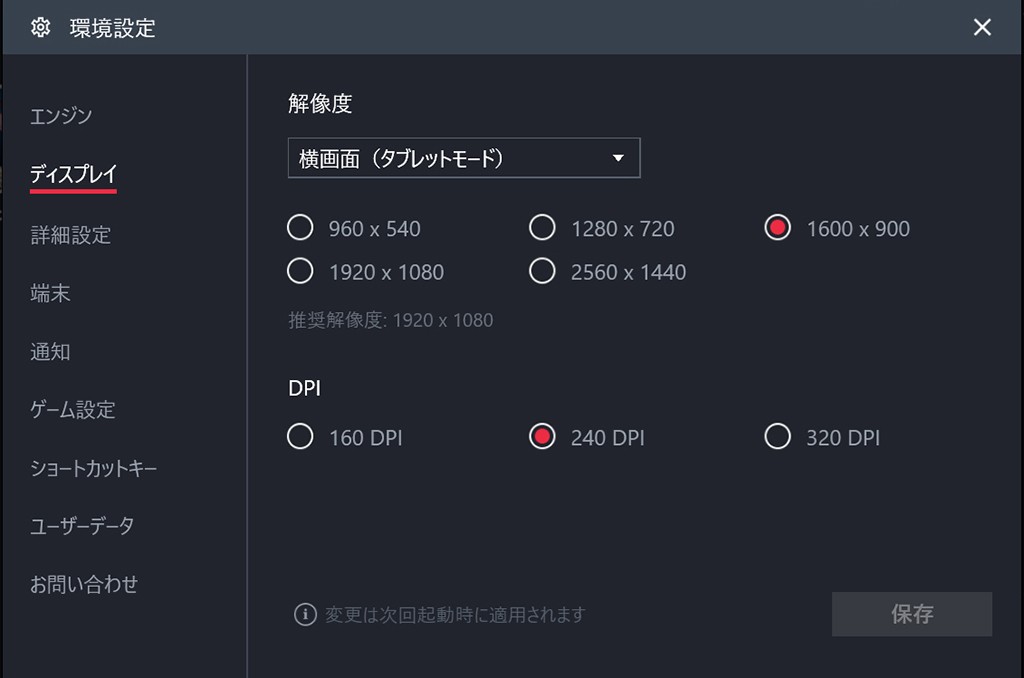The width and height of the screenshot is (1024, 678).
Task: Pick the 1920 x 1080 resolution
Action: point(300,271)
